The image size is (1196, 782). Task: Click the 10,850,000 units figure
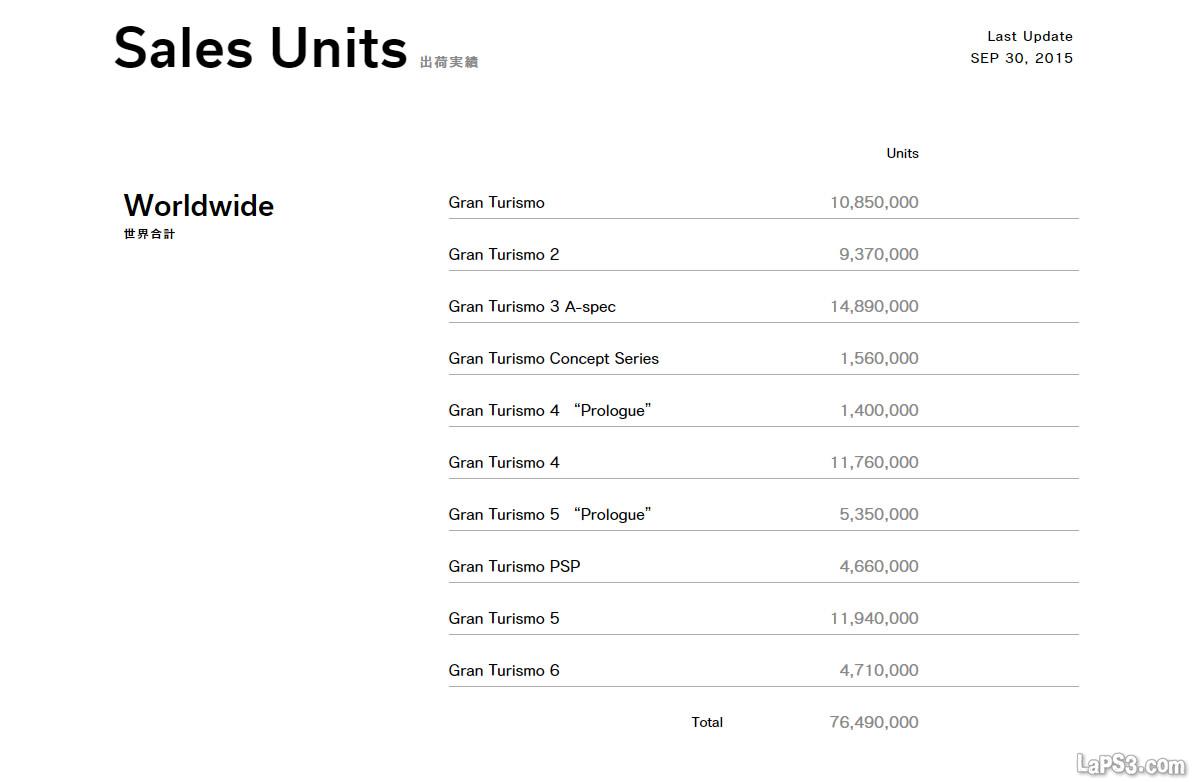[x=873, y=202]
